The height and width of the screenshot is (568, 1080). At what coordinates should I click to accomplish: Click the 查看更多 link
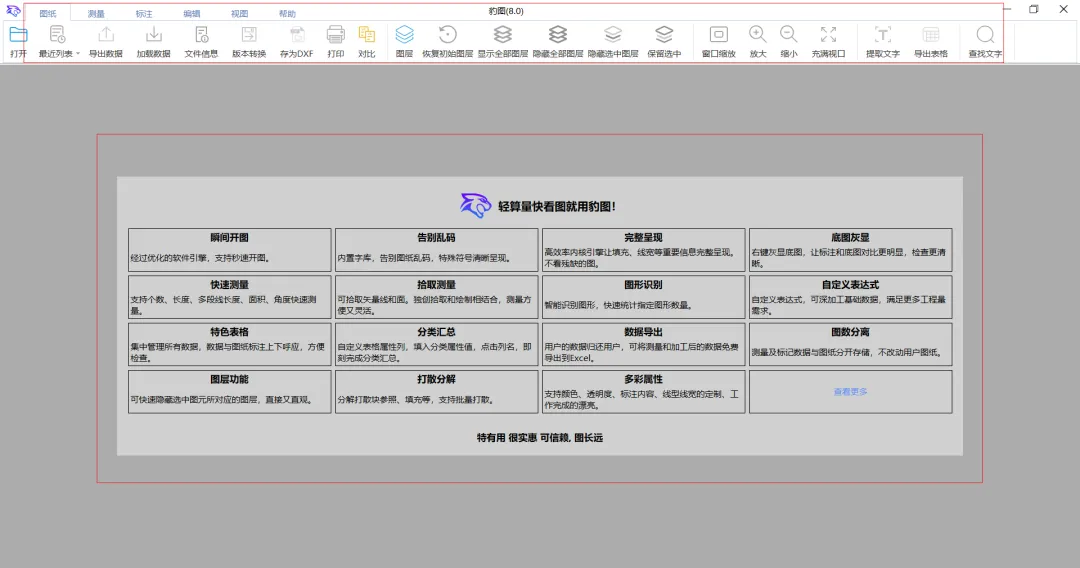[x=851, y=392]
